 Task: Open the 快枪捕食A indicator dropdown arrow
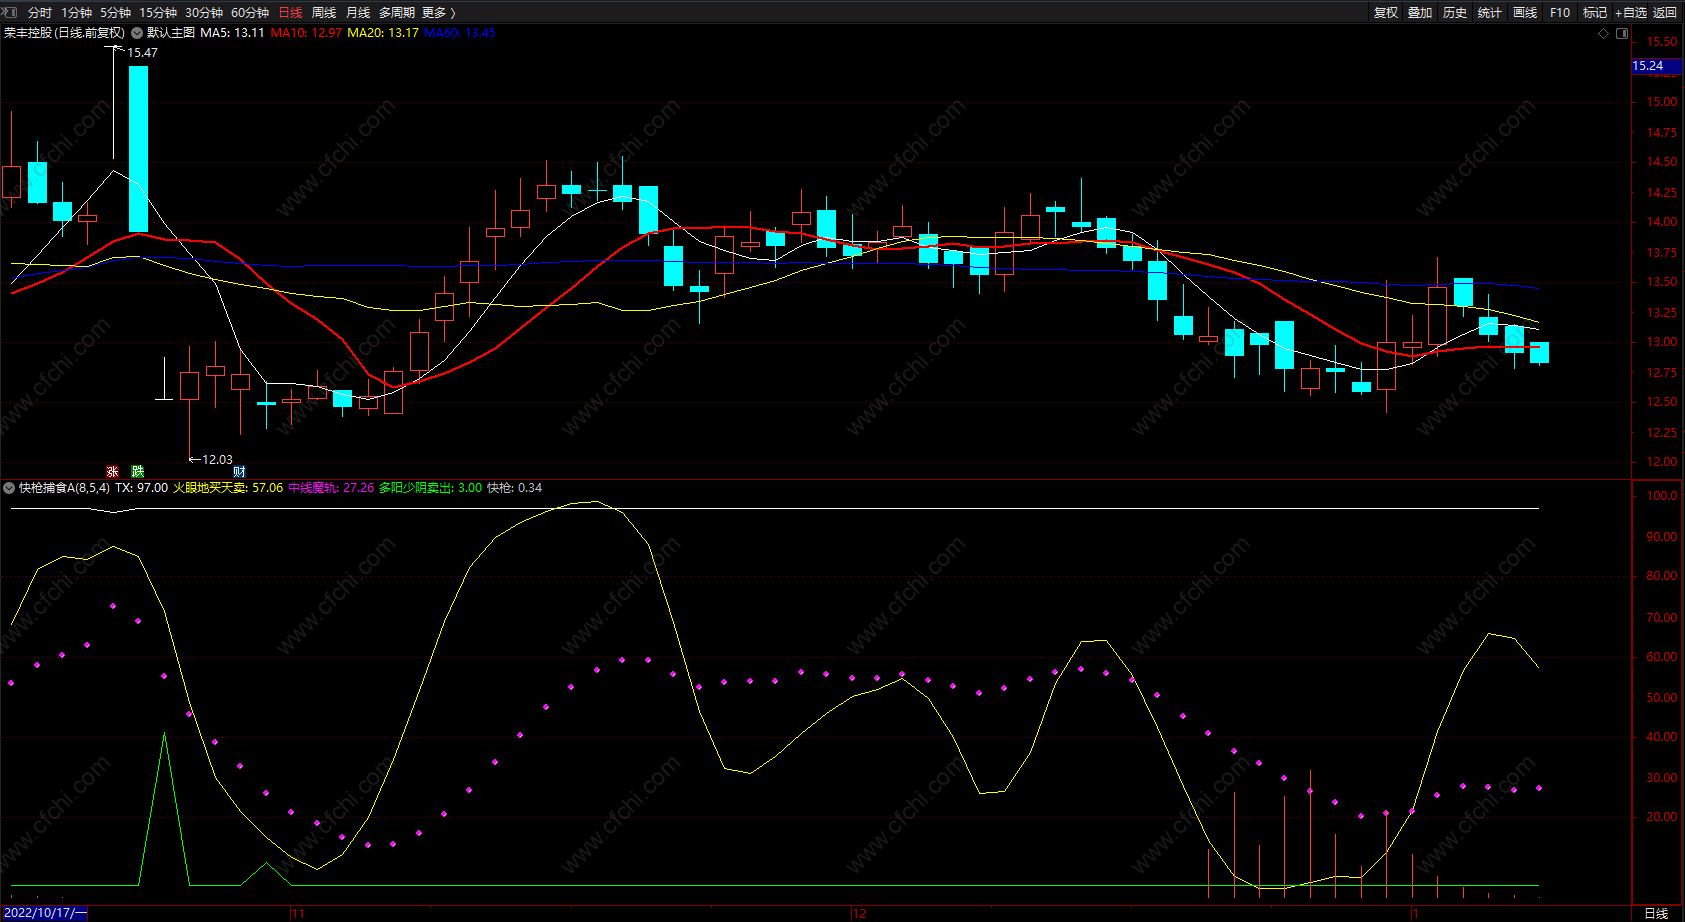[x=9, y=488]
